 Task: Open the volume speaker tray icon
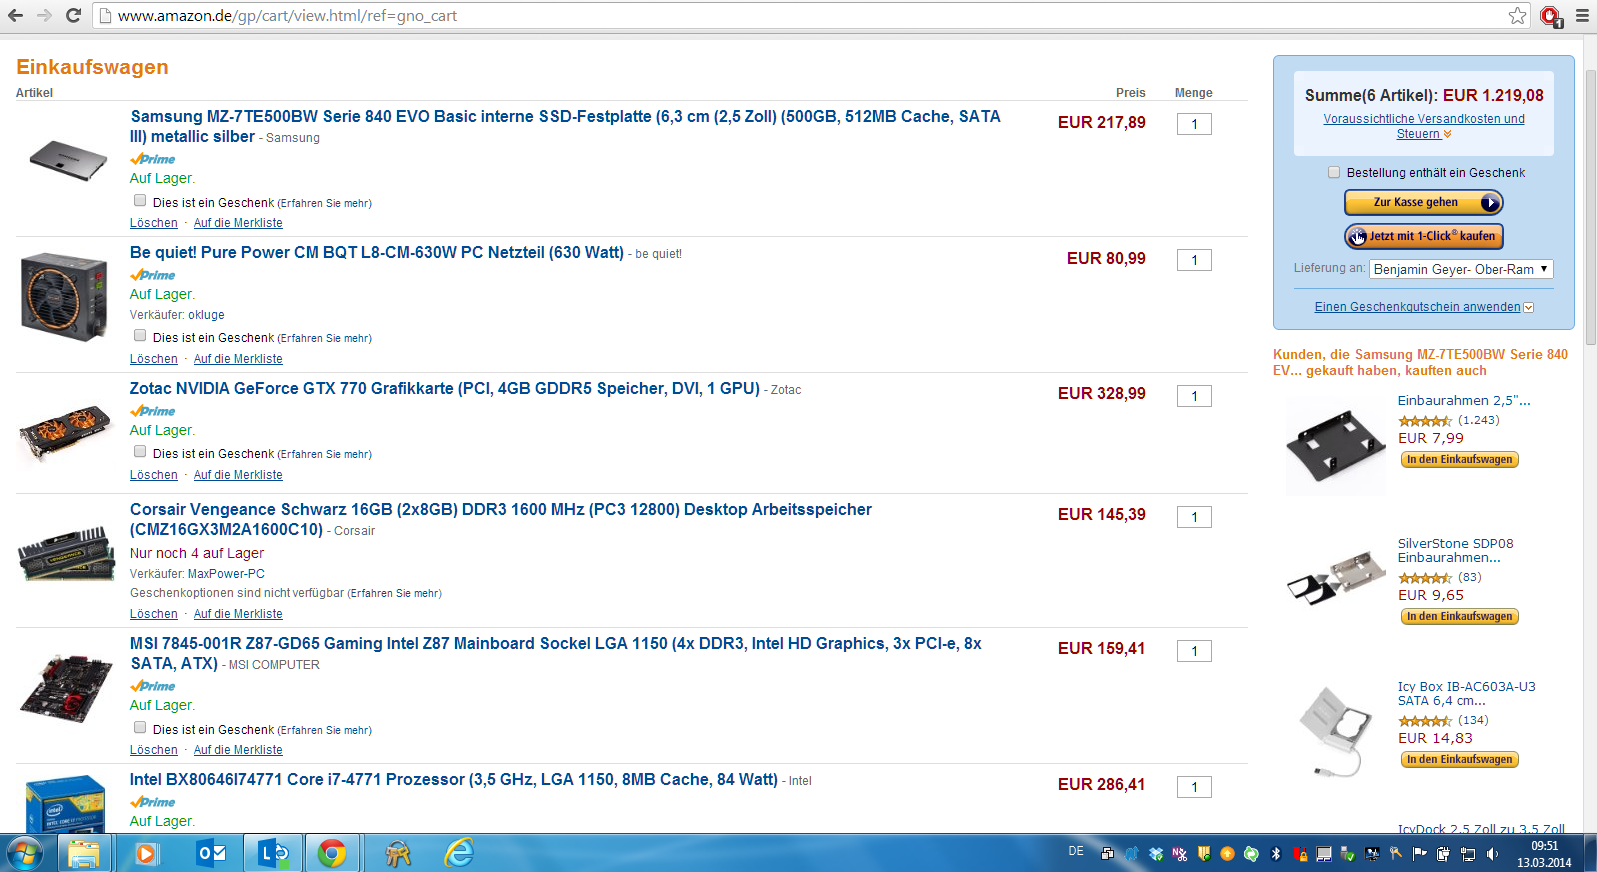(x=1492, y=854)
